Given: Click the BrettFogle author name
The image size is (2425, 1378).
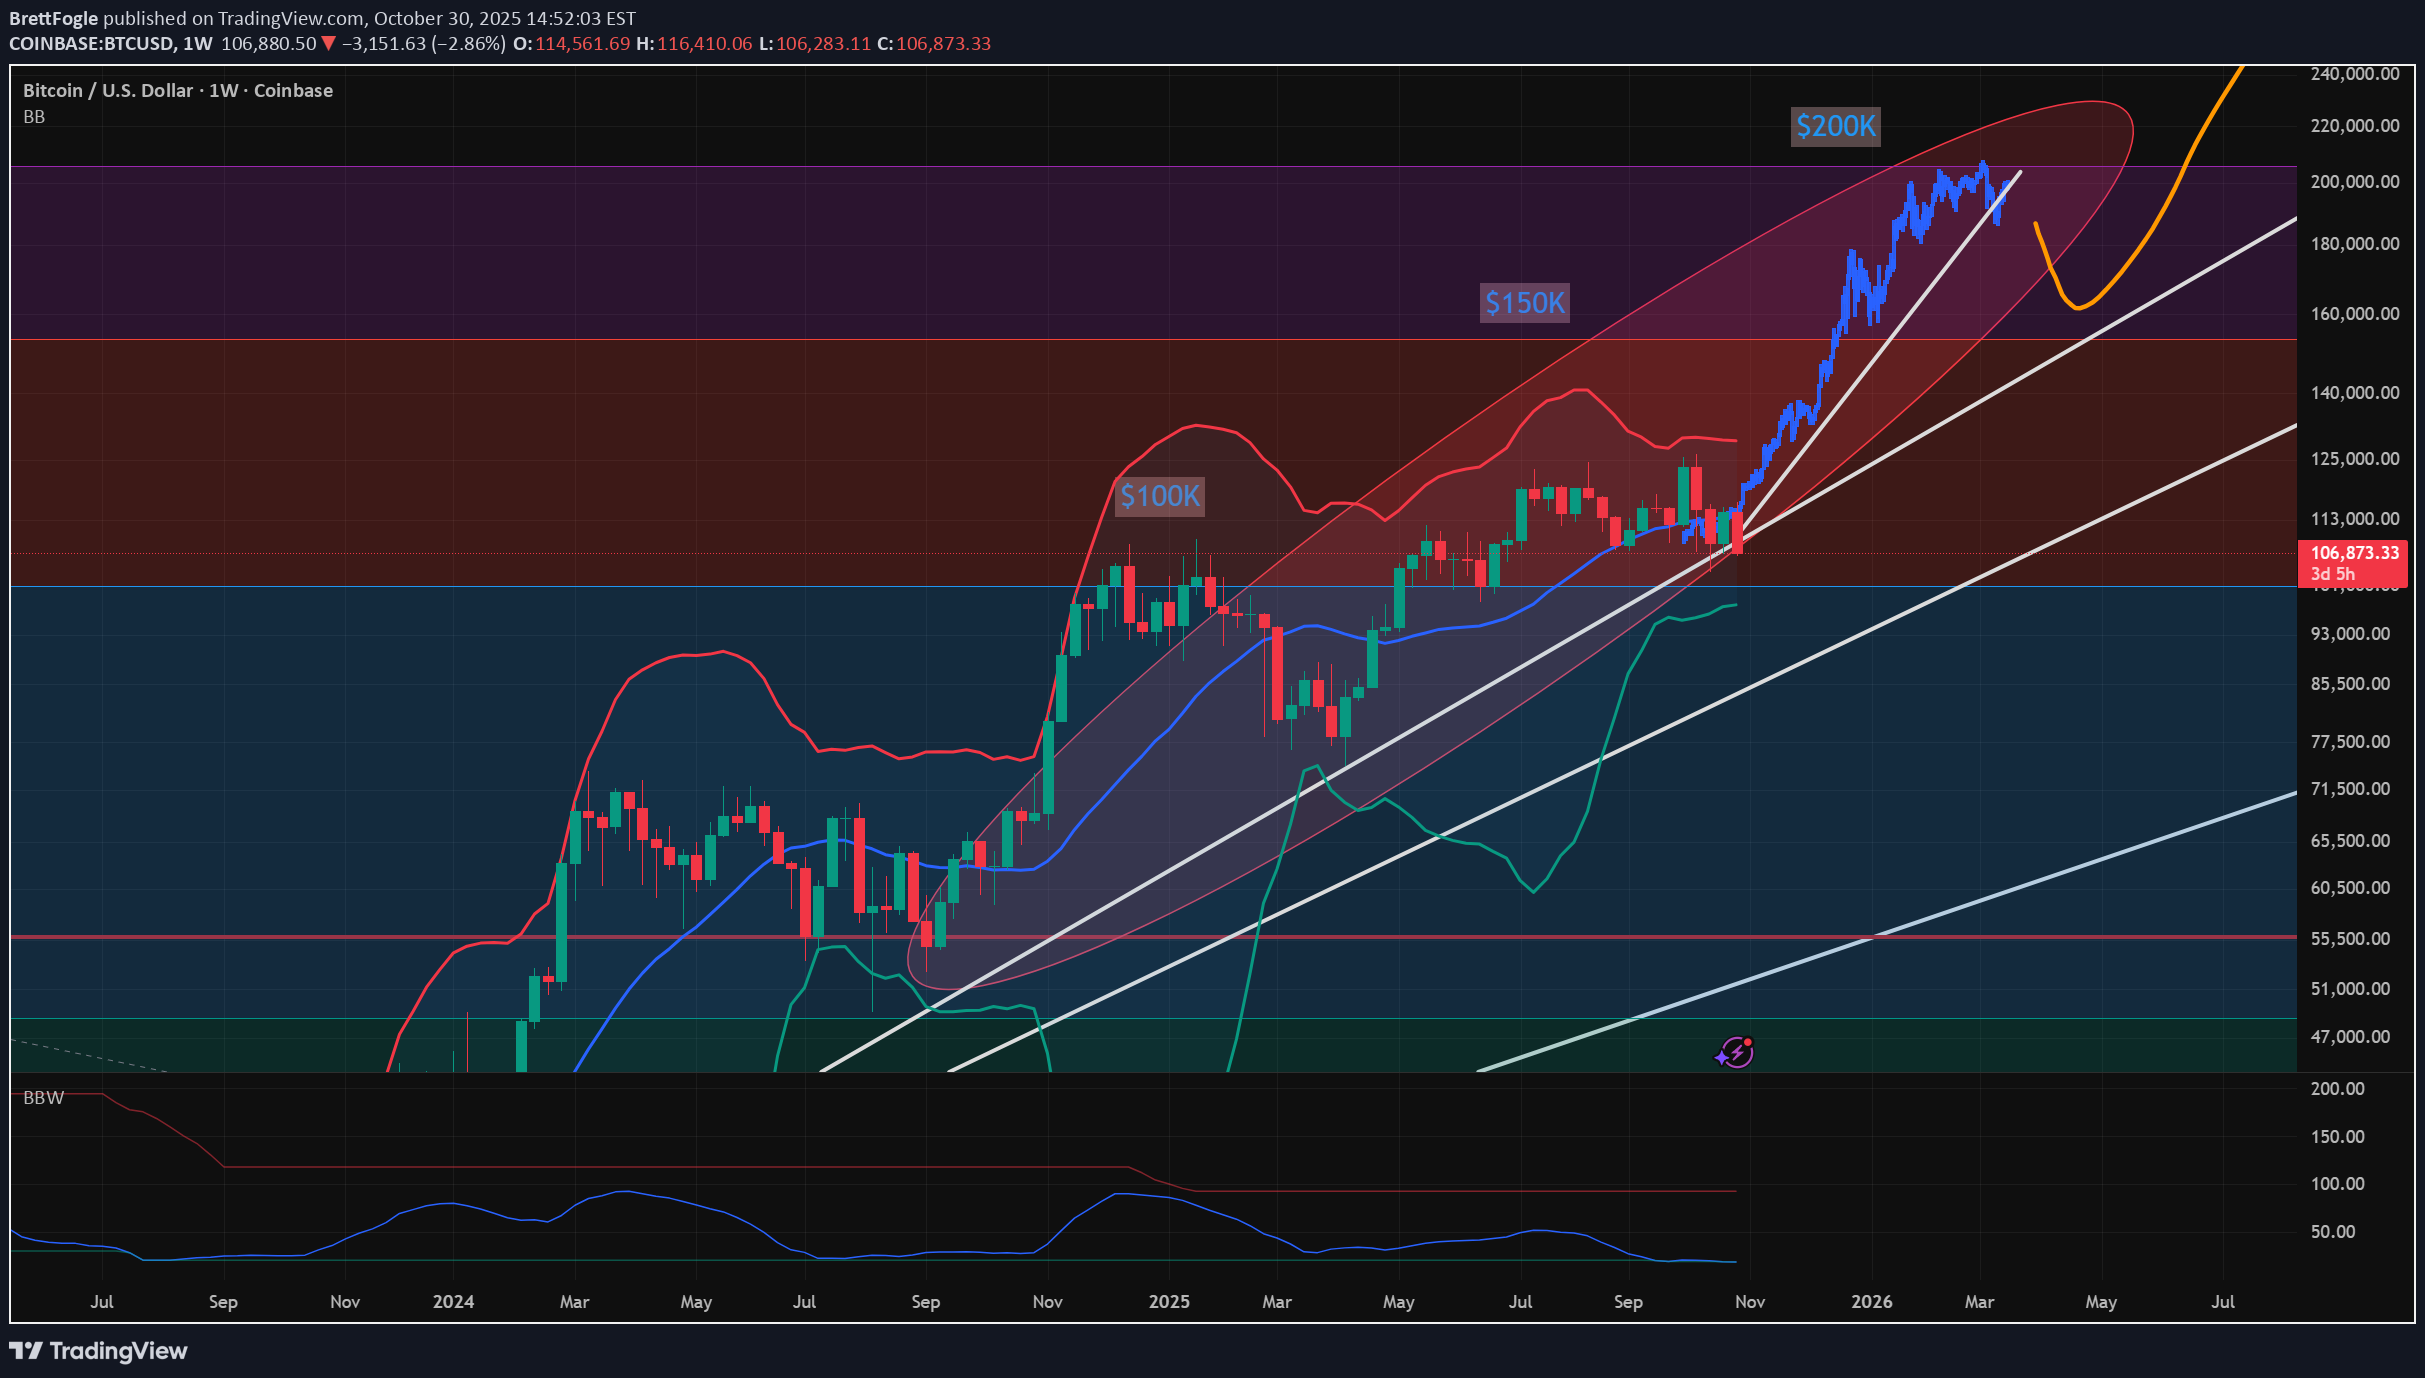Looking at the screenshot, I should coord(54,18).
